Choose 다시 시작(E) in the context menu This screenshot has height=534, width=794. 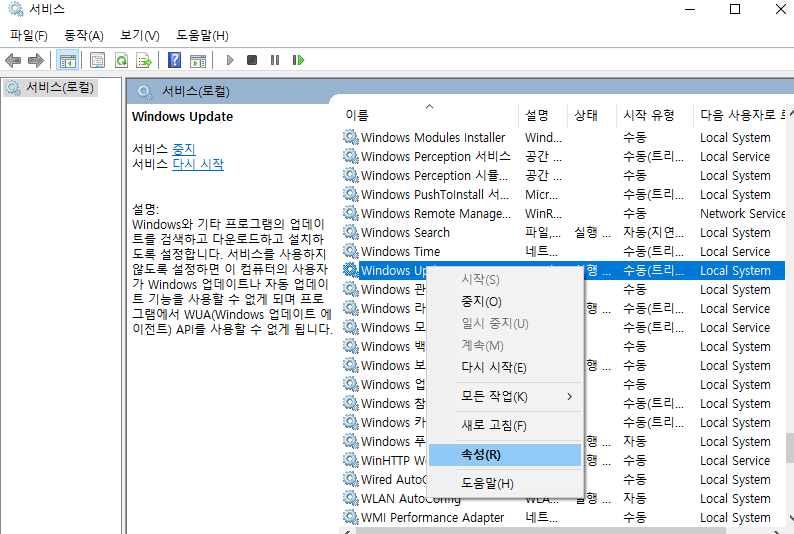505,367
